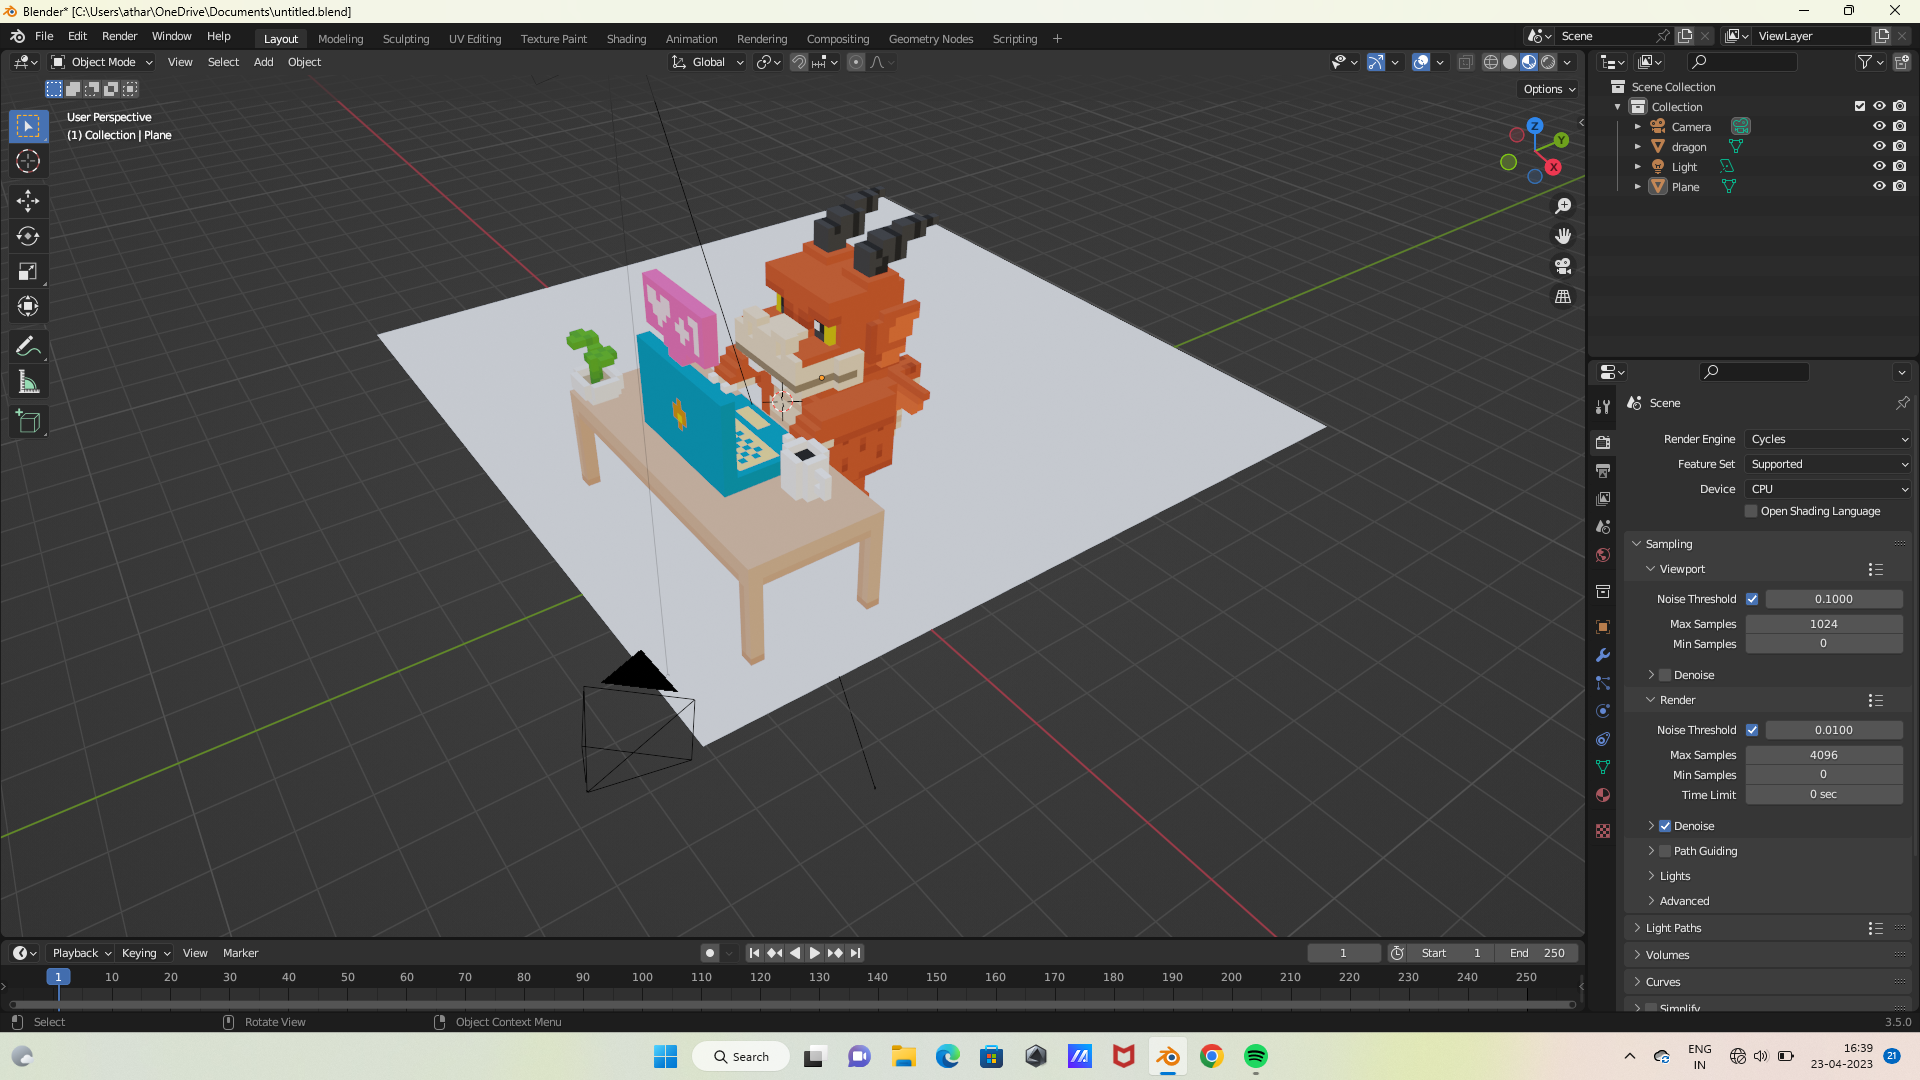Select the Annotate tool icon
The image size is (1920, 1080).
pyautogui.click(x=29, y=347)
